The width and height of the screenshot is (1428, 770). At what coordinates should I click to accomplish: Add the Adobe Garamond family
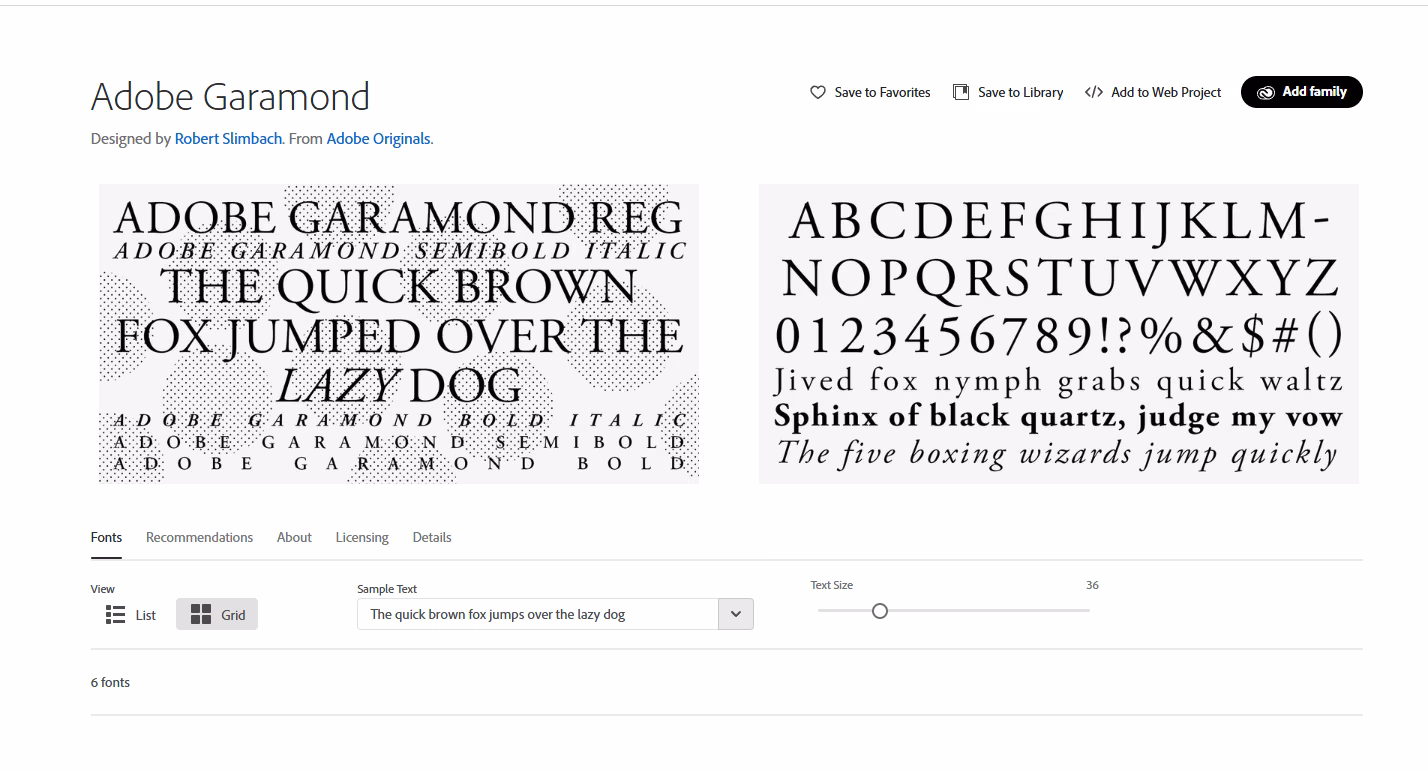1302,92
